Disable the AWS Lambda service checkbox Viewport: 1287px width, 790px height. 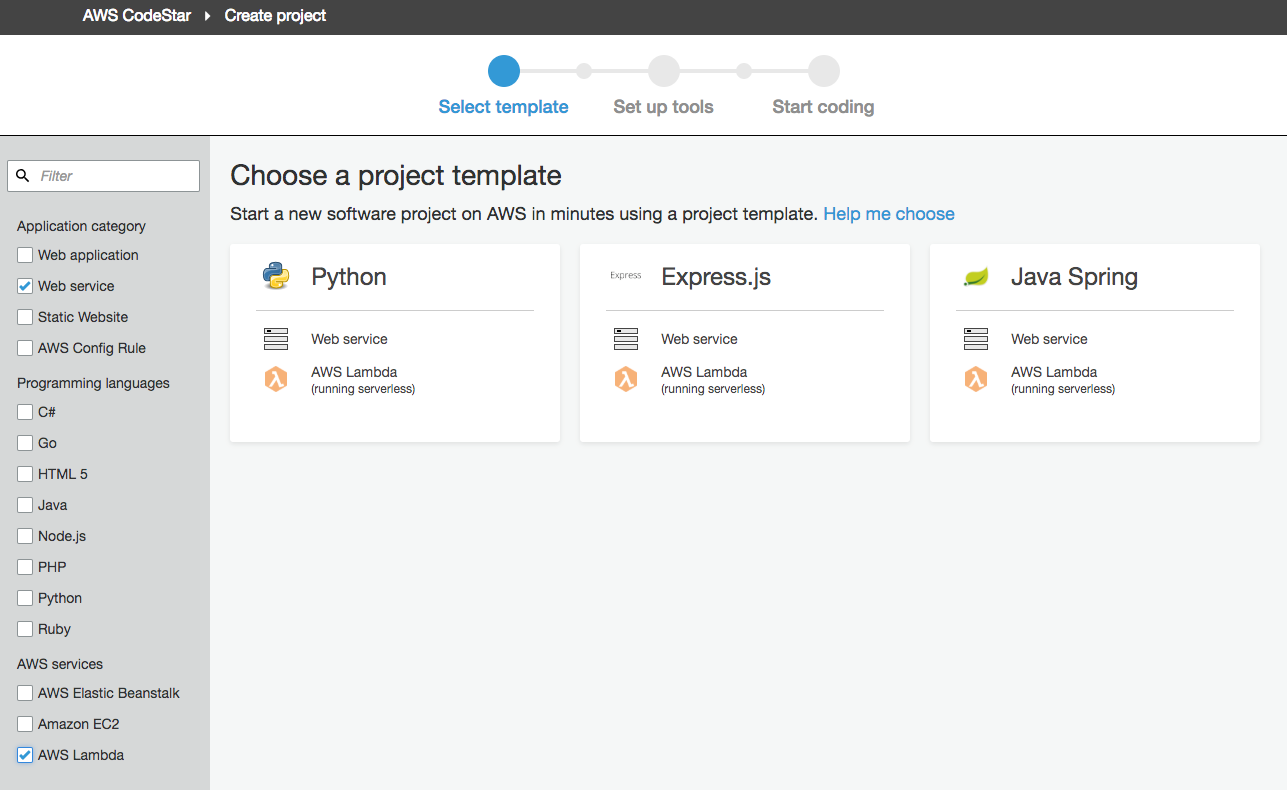[25, 755]
